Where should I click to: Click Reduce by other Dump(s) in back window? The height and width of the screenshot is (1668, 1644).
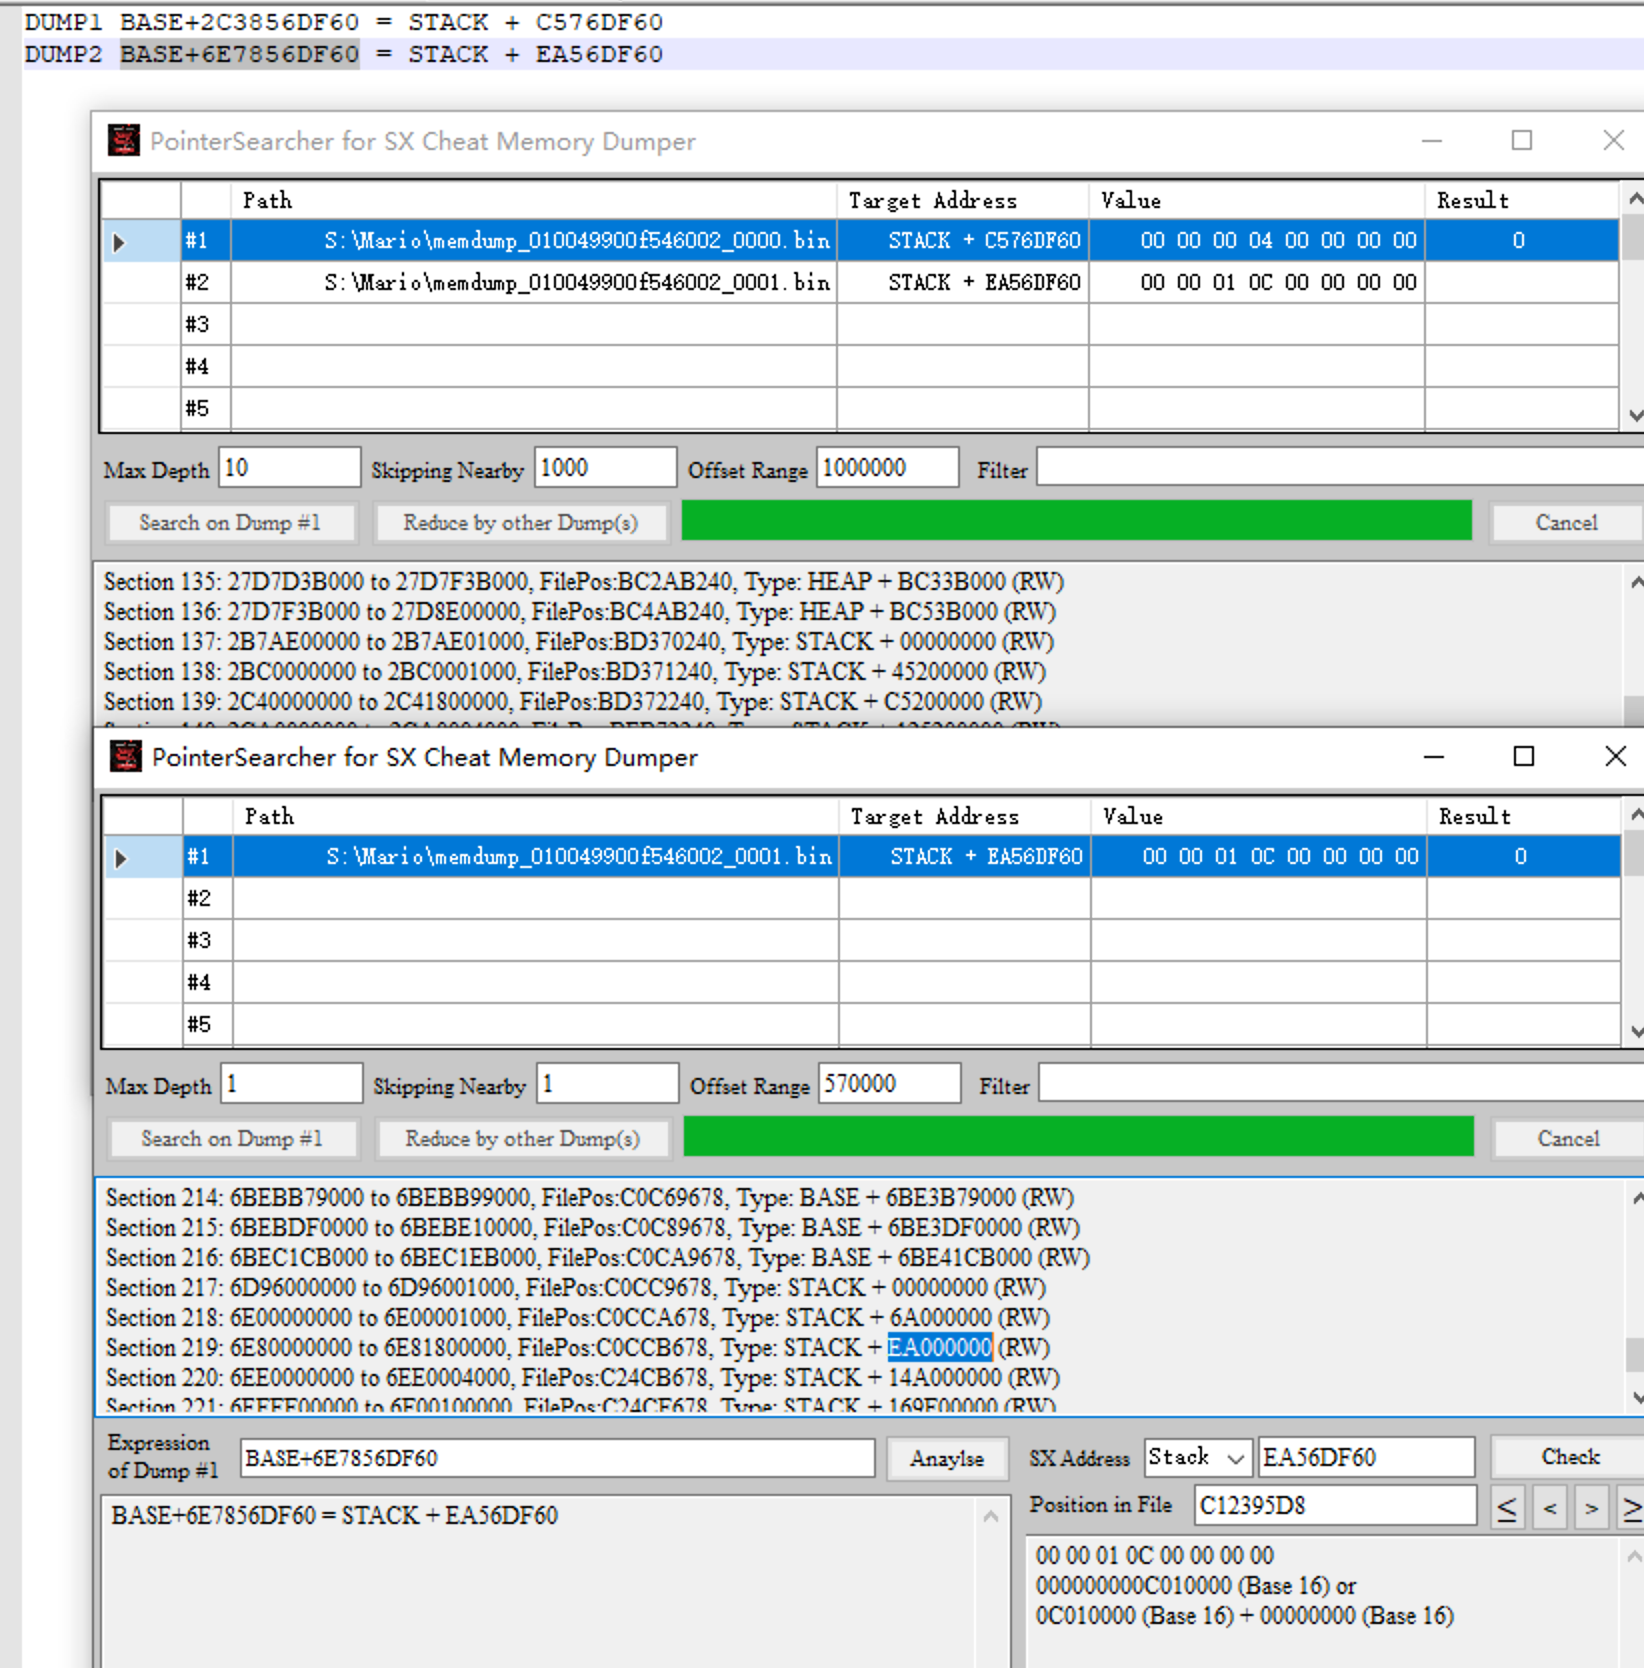(x=520, y=522)
